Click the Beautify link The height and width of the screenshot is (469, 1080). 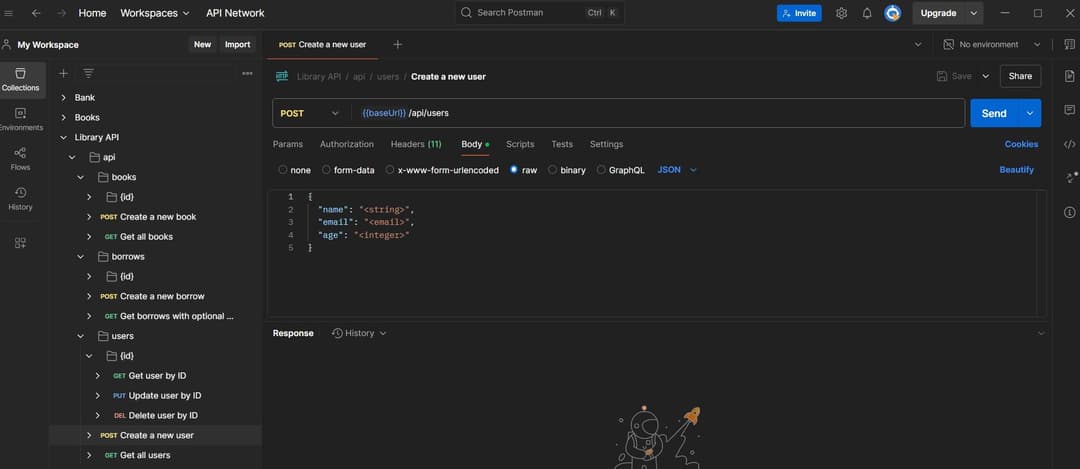(1016, 170)
